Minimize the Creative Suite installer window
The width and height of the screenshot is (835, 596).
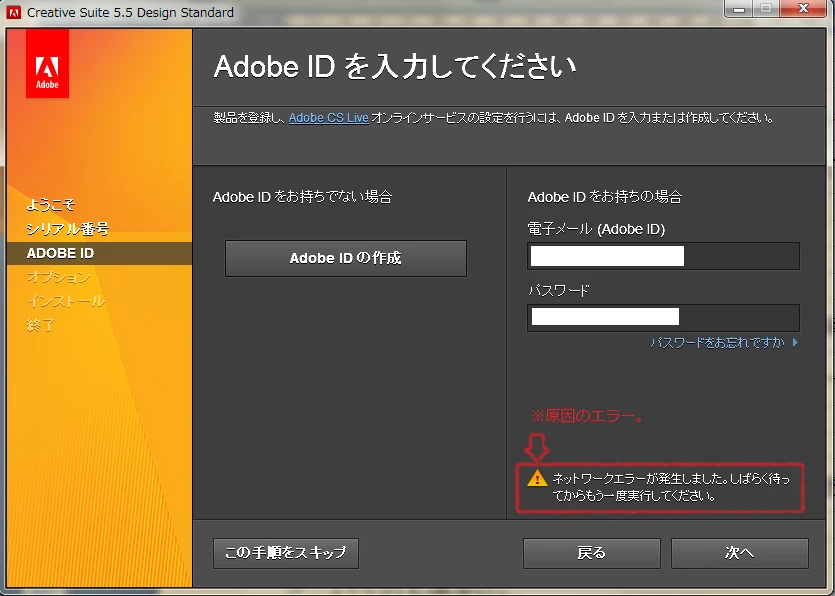[x=739, y=9]
